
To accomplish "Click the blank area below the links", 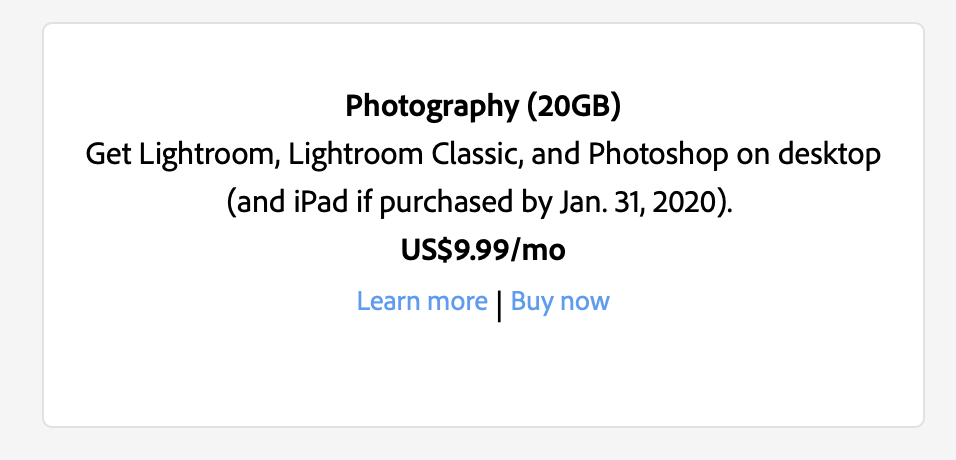I will (483, 375).
